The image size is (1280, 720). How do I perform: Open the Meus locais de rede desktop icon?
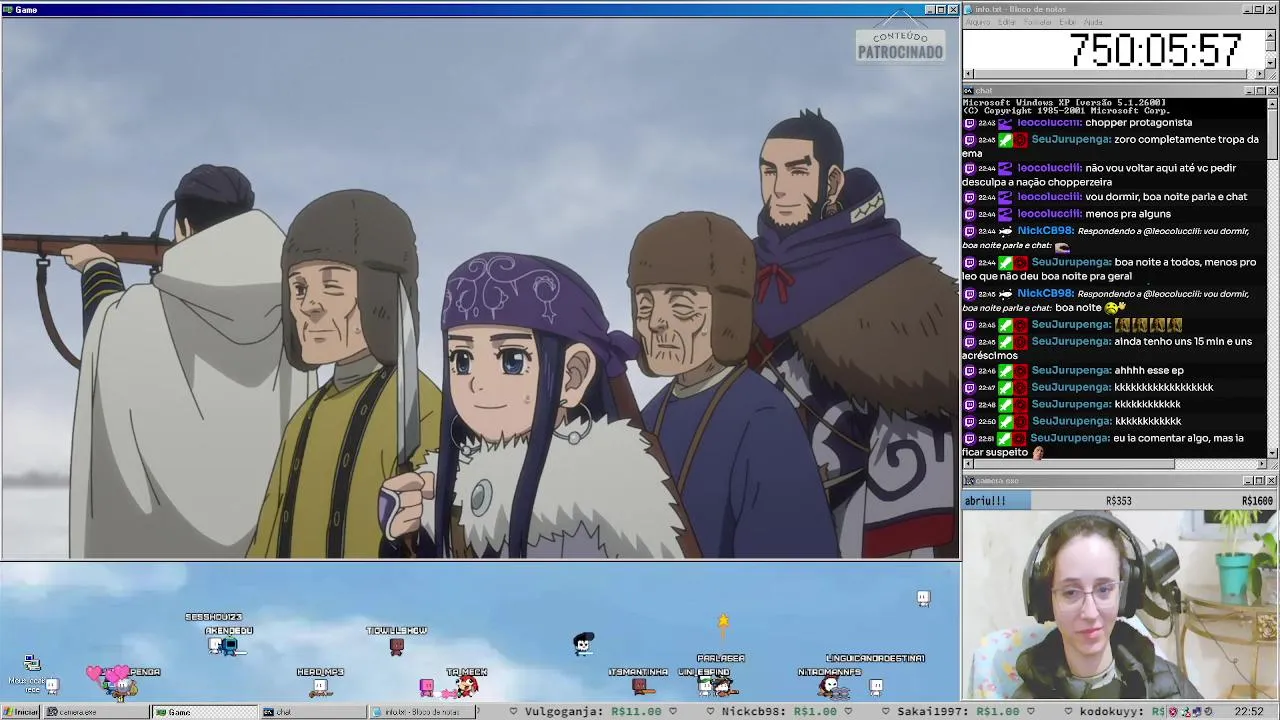[x=30, y=673]
